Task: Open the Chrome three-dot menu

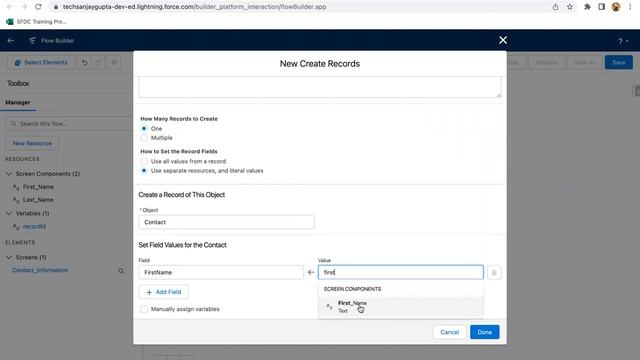Action: pyautogui.click(x=631, y=7)
